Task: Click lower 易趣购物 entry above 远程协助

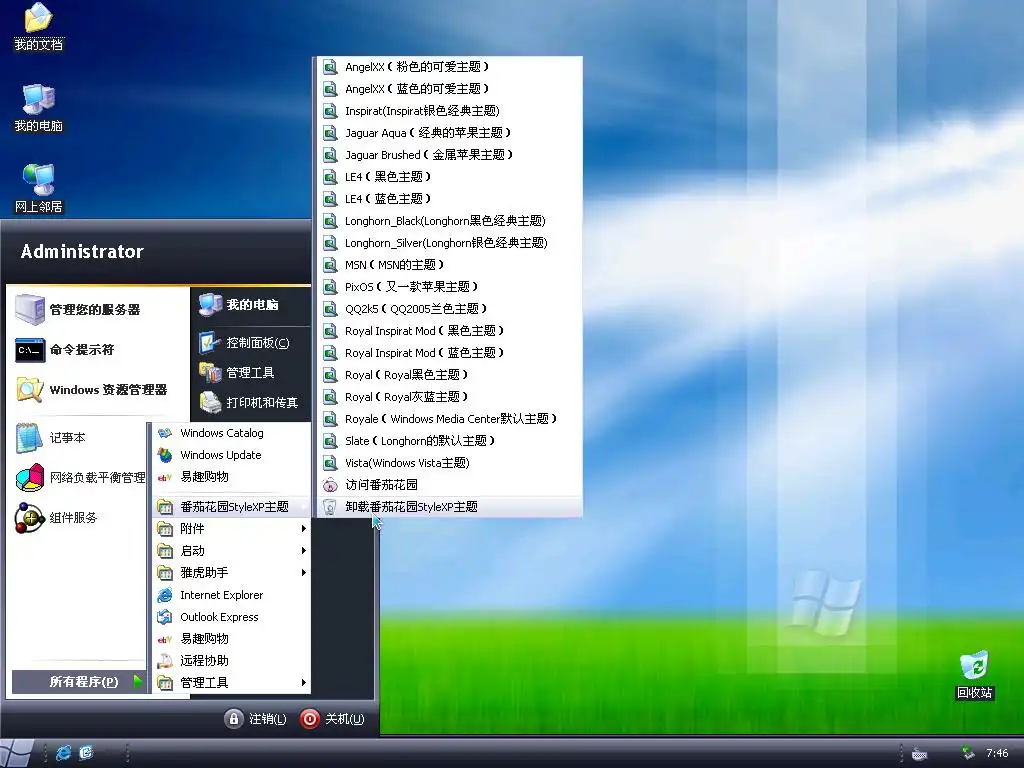Action: click(231, 639)
